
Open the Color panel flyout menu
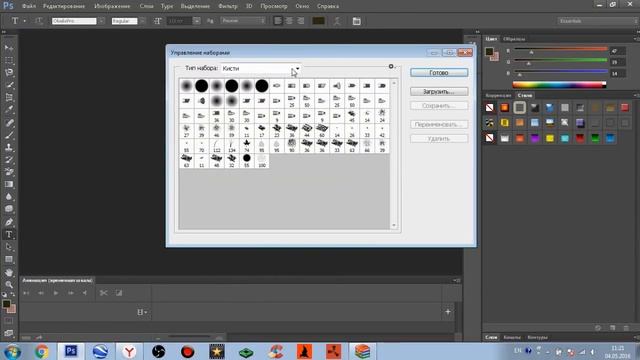point(636,39)
